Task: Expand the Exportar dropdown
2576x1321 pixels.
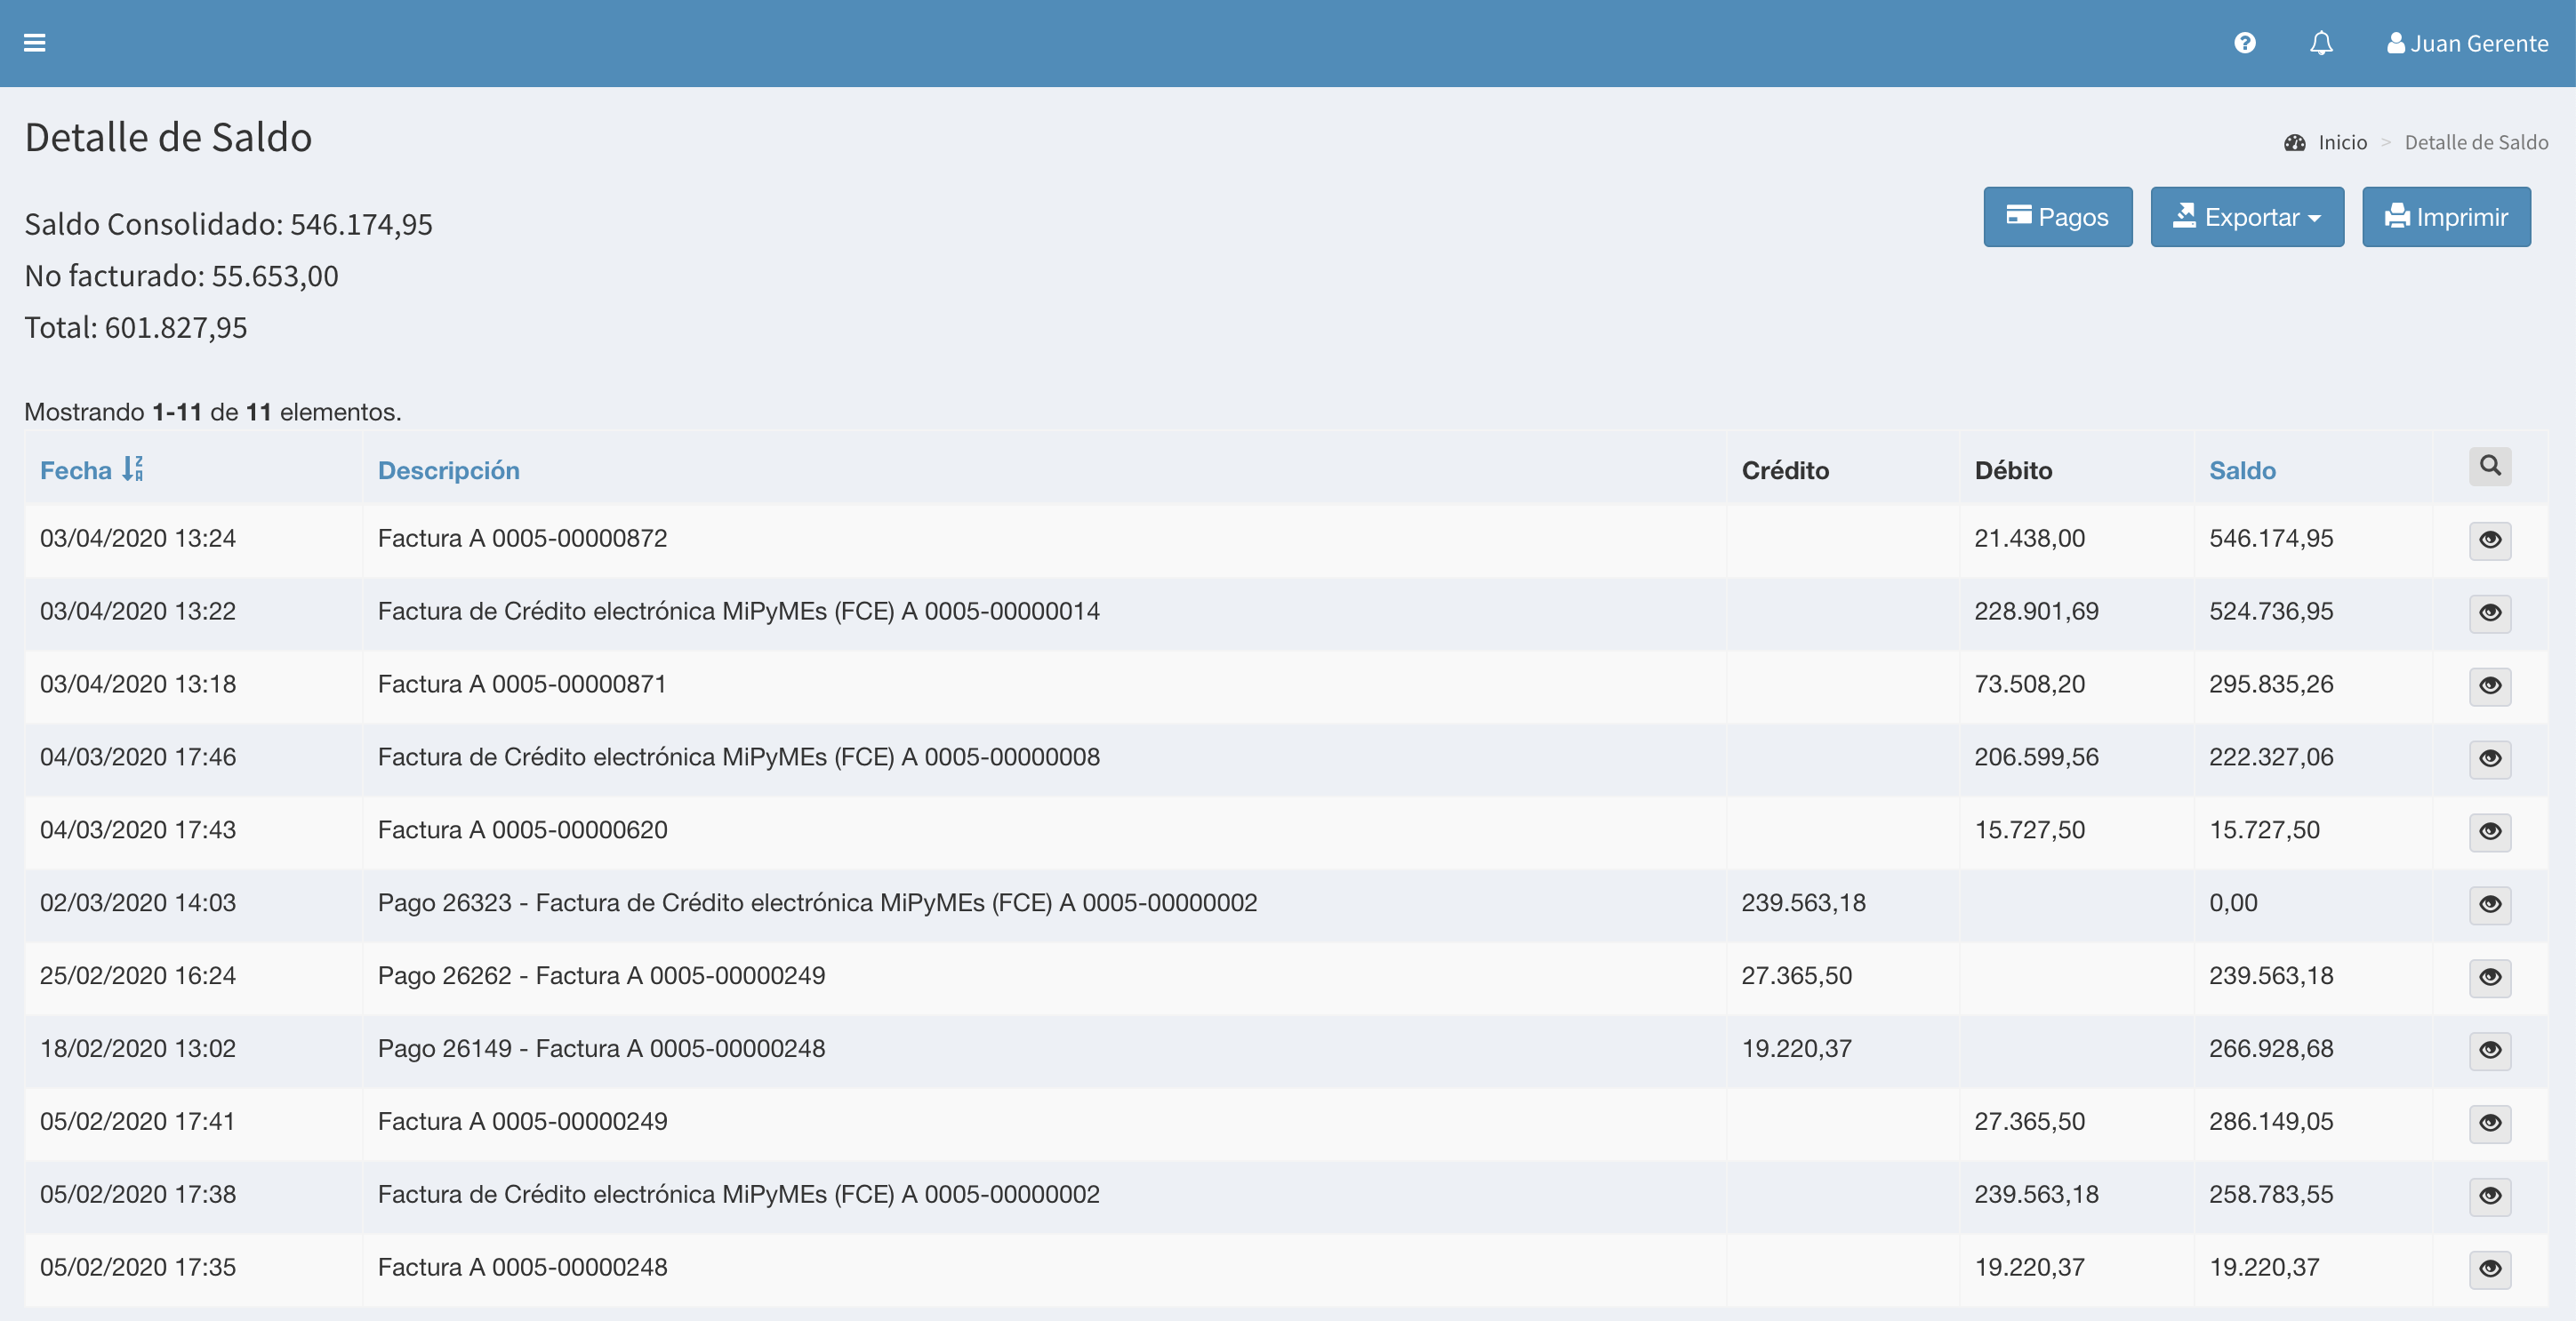Action: tap(2246, 217)
